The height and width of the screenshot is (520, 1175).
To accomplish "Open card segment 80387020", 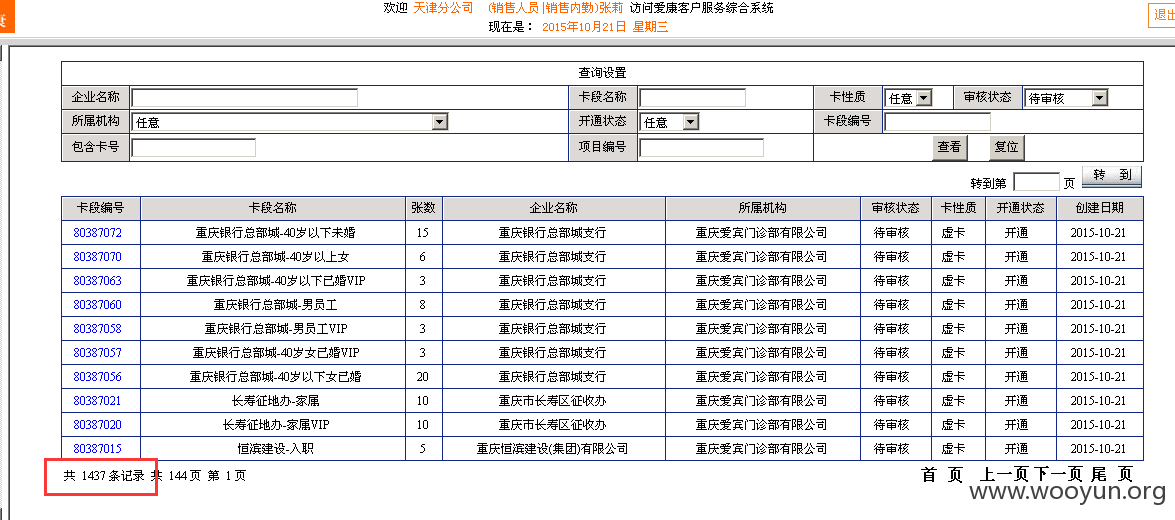I will (97, 425).
